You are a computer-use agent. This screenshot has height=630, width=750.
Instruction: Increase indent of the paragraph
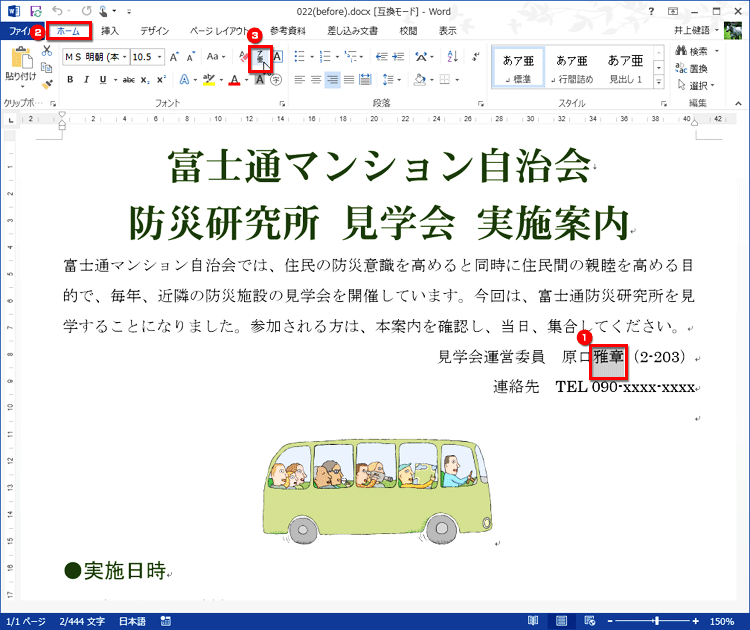[398, 57]
